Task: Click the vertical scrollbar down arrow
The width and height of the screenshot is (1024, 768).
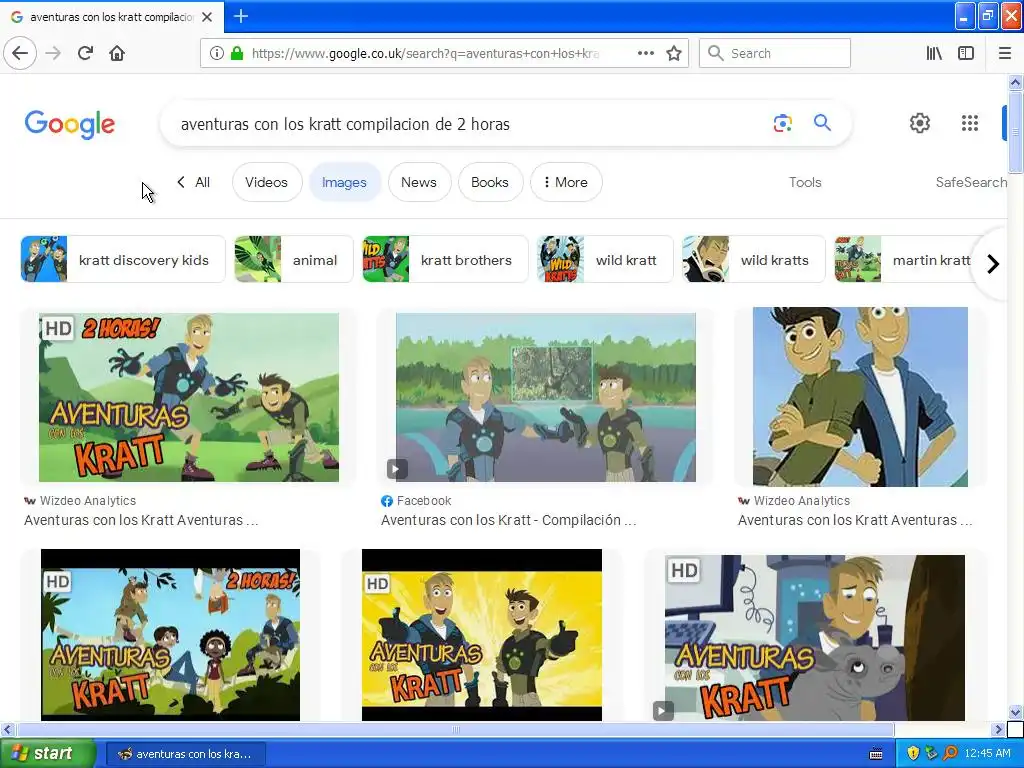Action: point(1016,712)
